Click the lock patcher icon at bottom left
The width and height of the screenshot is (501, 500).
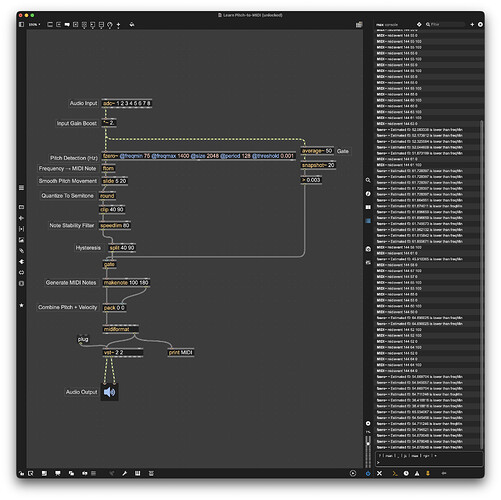22,473
